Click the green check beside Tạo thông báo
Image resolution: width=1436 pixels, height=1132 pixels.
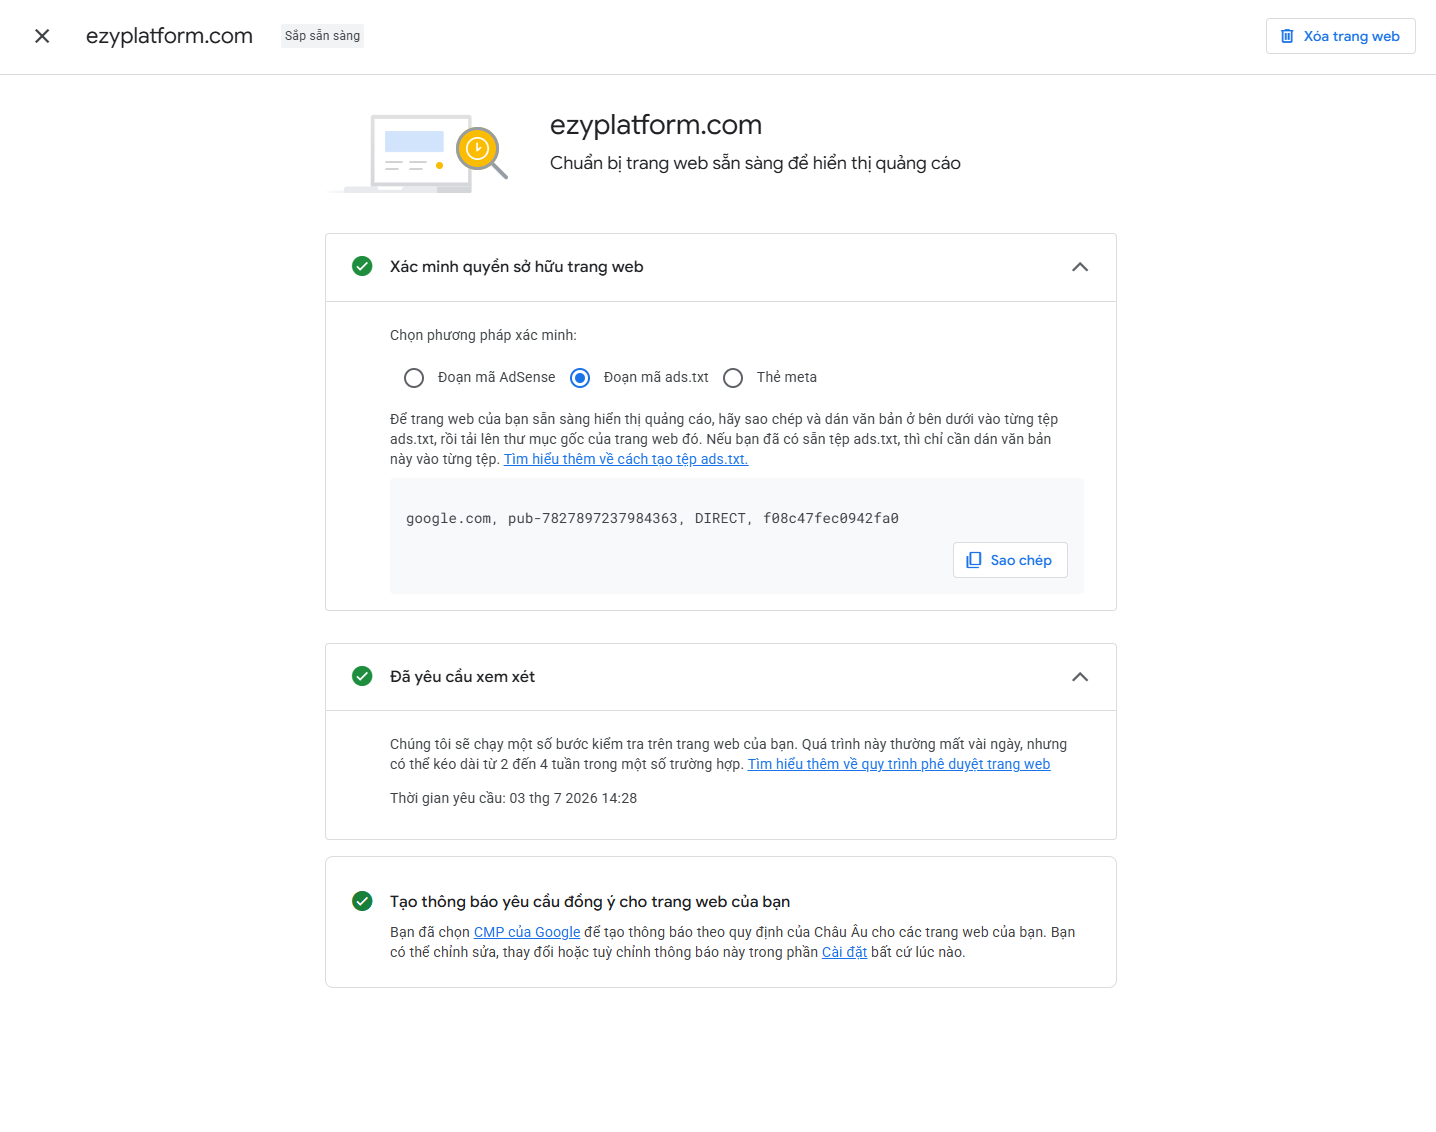(362, 901)
